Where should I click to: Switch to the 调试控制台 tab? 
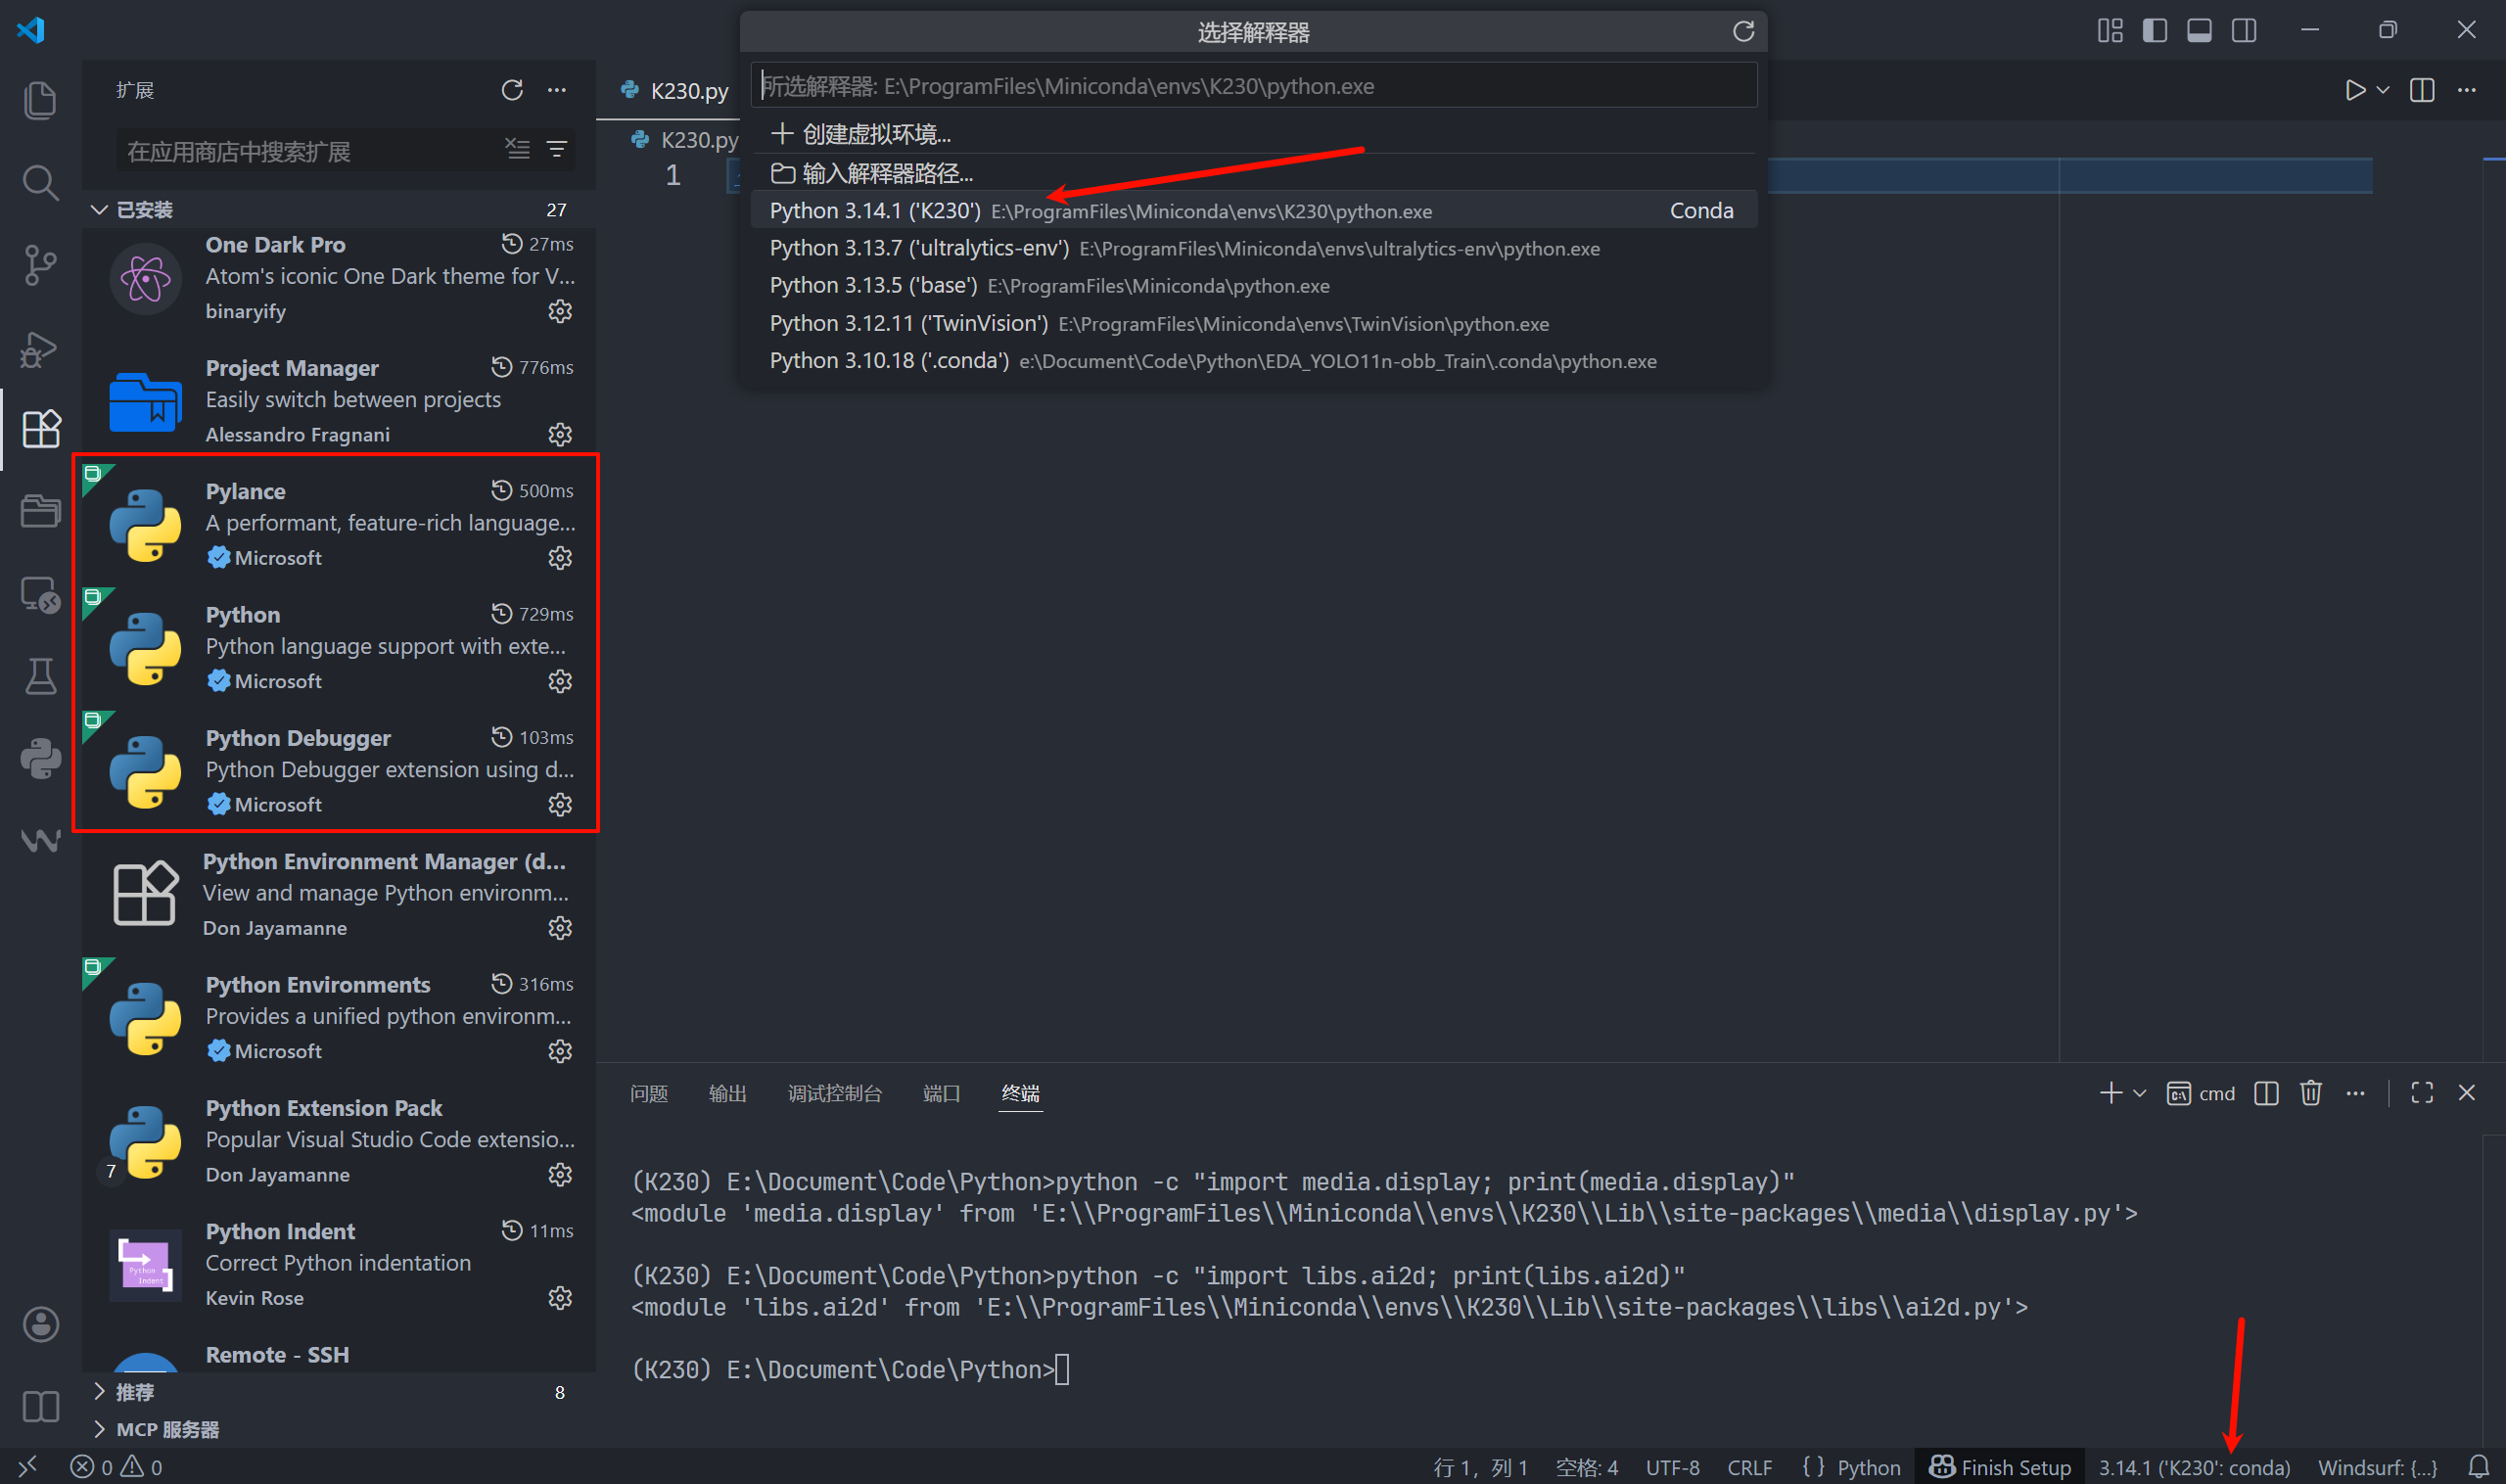[834, 1093]
